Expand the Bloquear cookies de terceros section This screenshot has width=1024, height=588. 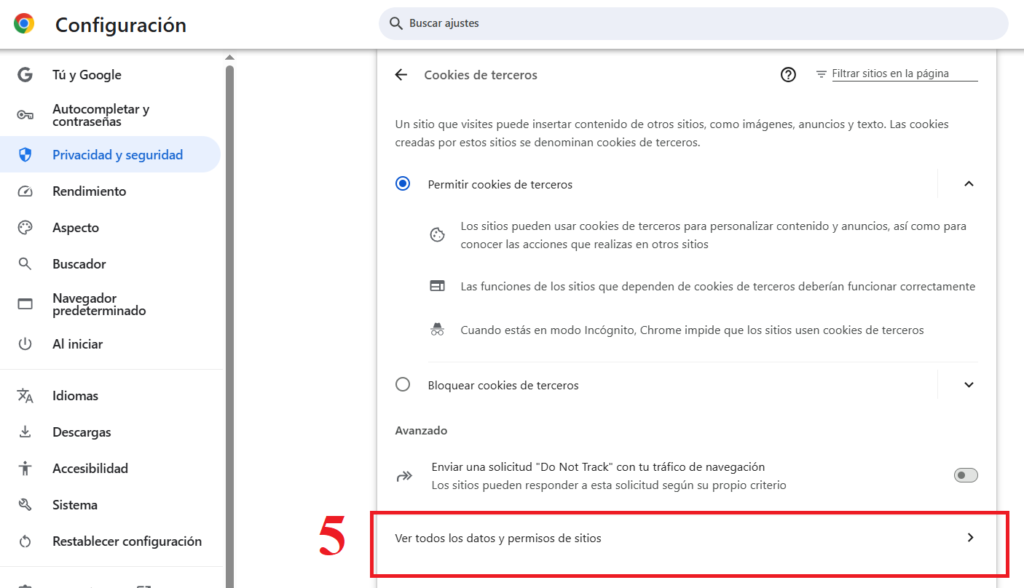[x=969, y=385]
